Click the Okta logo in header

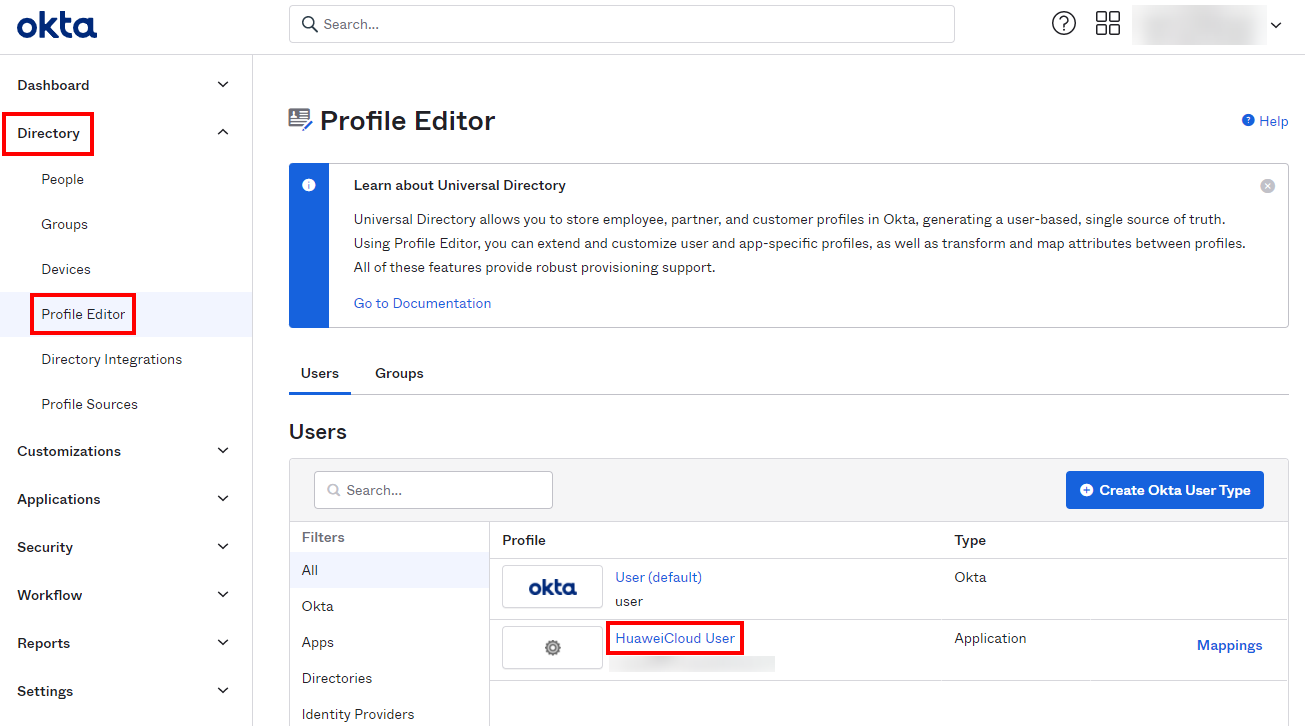click(57, 25)
